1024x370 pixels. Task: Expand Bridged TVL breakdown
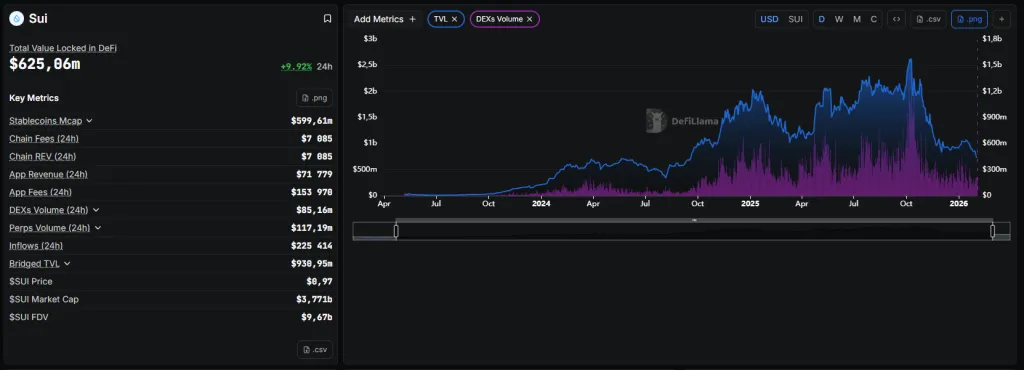[67, 264]
